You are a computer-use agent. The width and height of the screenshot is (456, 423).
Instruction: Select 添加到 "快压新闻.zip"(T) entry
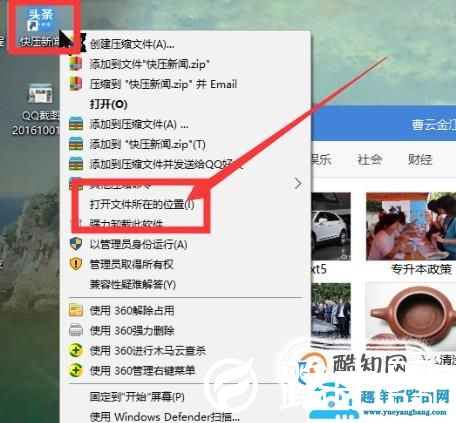pyautogui.click(x=147, y=144)
